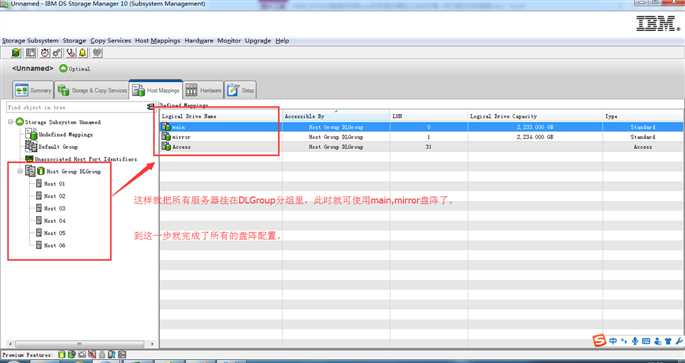685x363 pixels.
Task: Click the Sogou microphone icon
Action: point(635,341)
